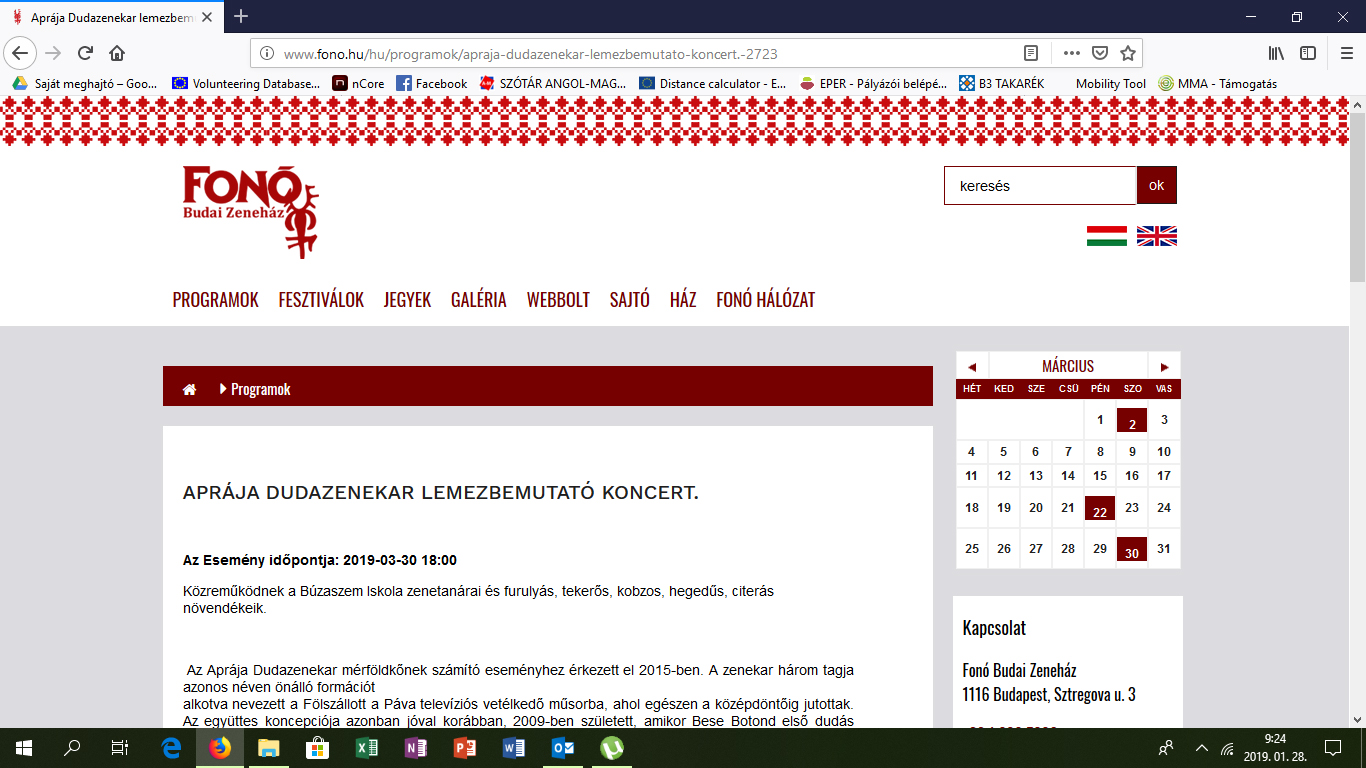Viewport: 1366px width, 768px height.
Task: Select highlighted March 30 calendar date
Action: pyautogui.click(x=1132, y=550)
